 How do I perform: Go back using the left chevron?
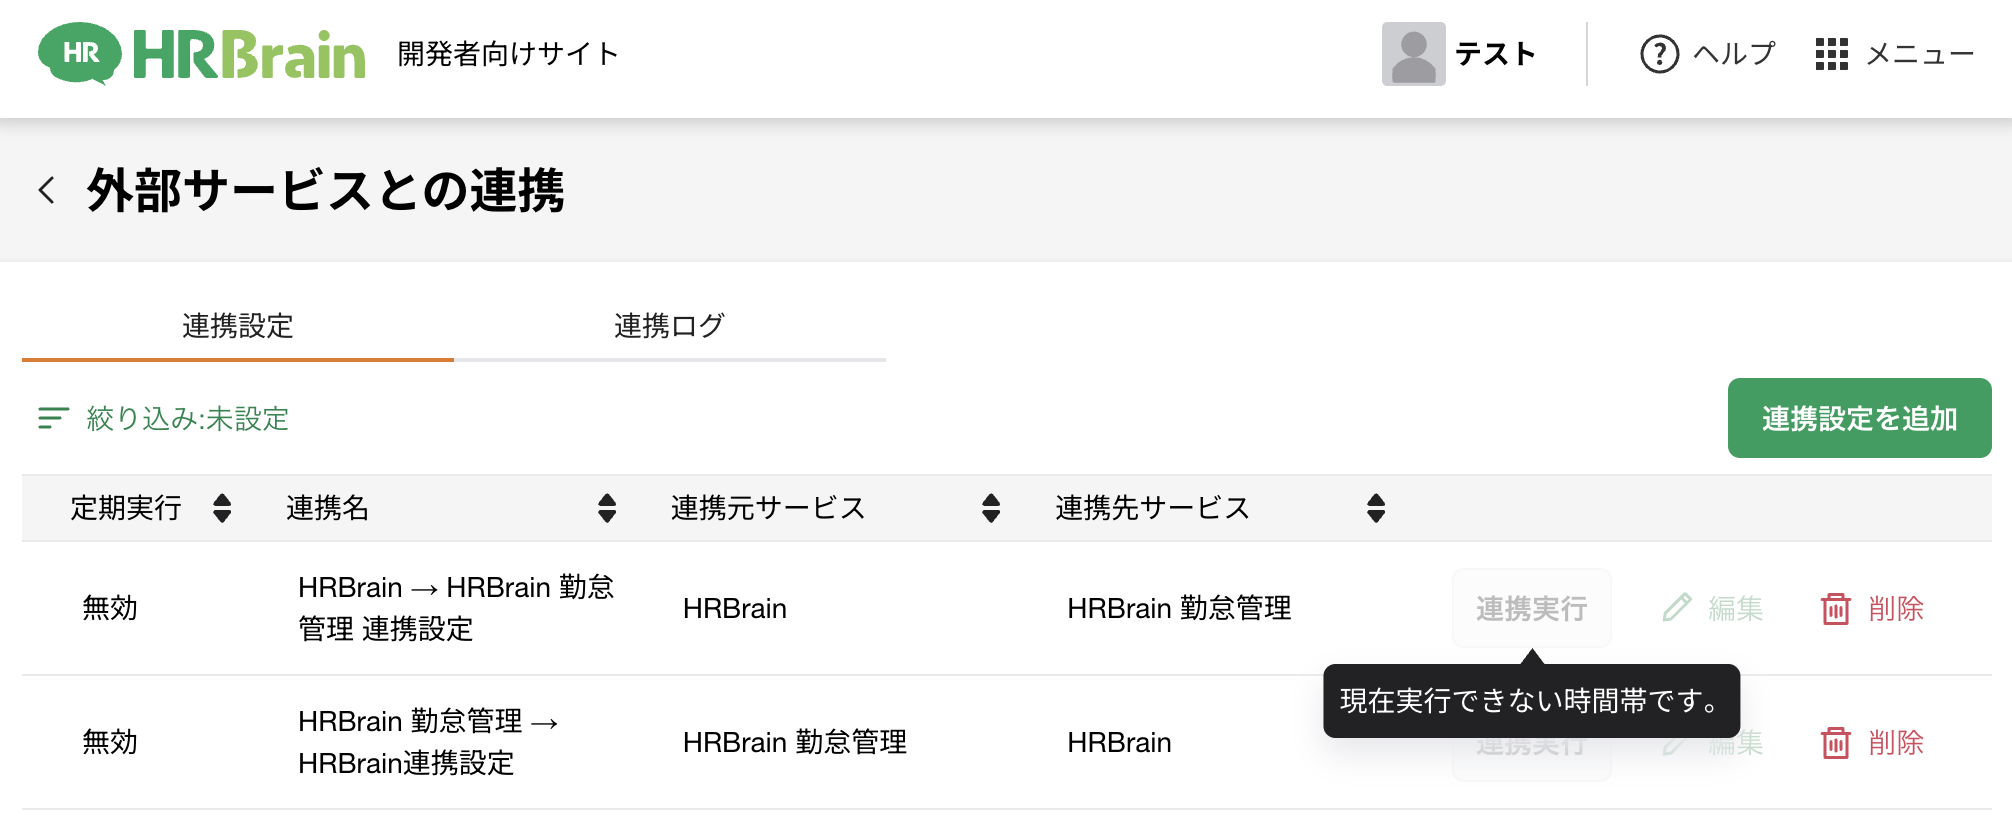pyautogui.click(x=47, y=190)
